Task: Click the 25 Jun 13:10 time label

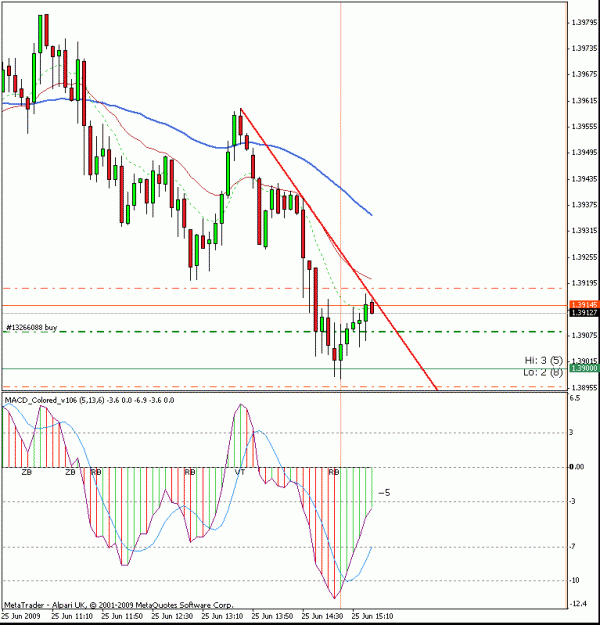Action: tap(222, 616)
